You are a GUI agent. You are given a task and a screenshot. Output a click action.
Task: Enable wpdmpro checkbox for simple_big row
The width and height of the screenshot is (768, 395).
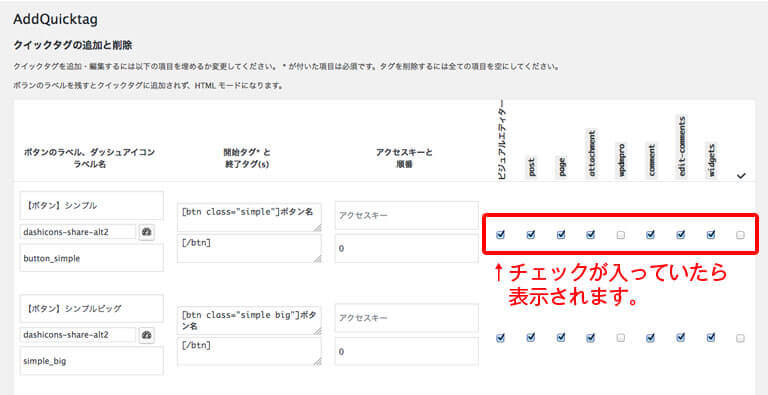621,338
